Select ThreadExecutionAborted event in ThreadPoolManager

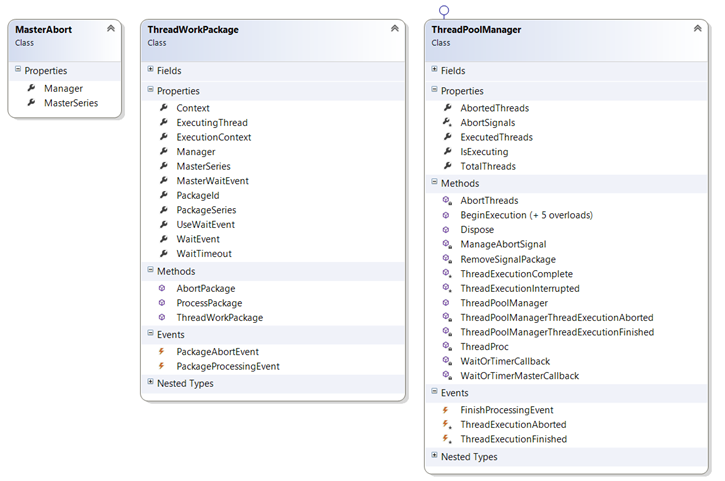click(513, 424)
